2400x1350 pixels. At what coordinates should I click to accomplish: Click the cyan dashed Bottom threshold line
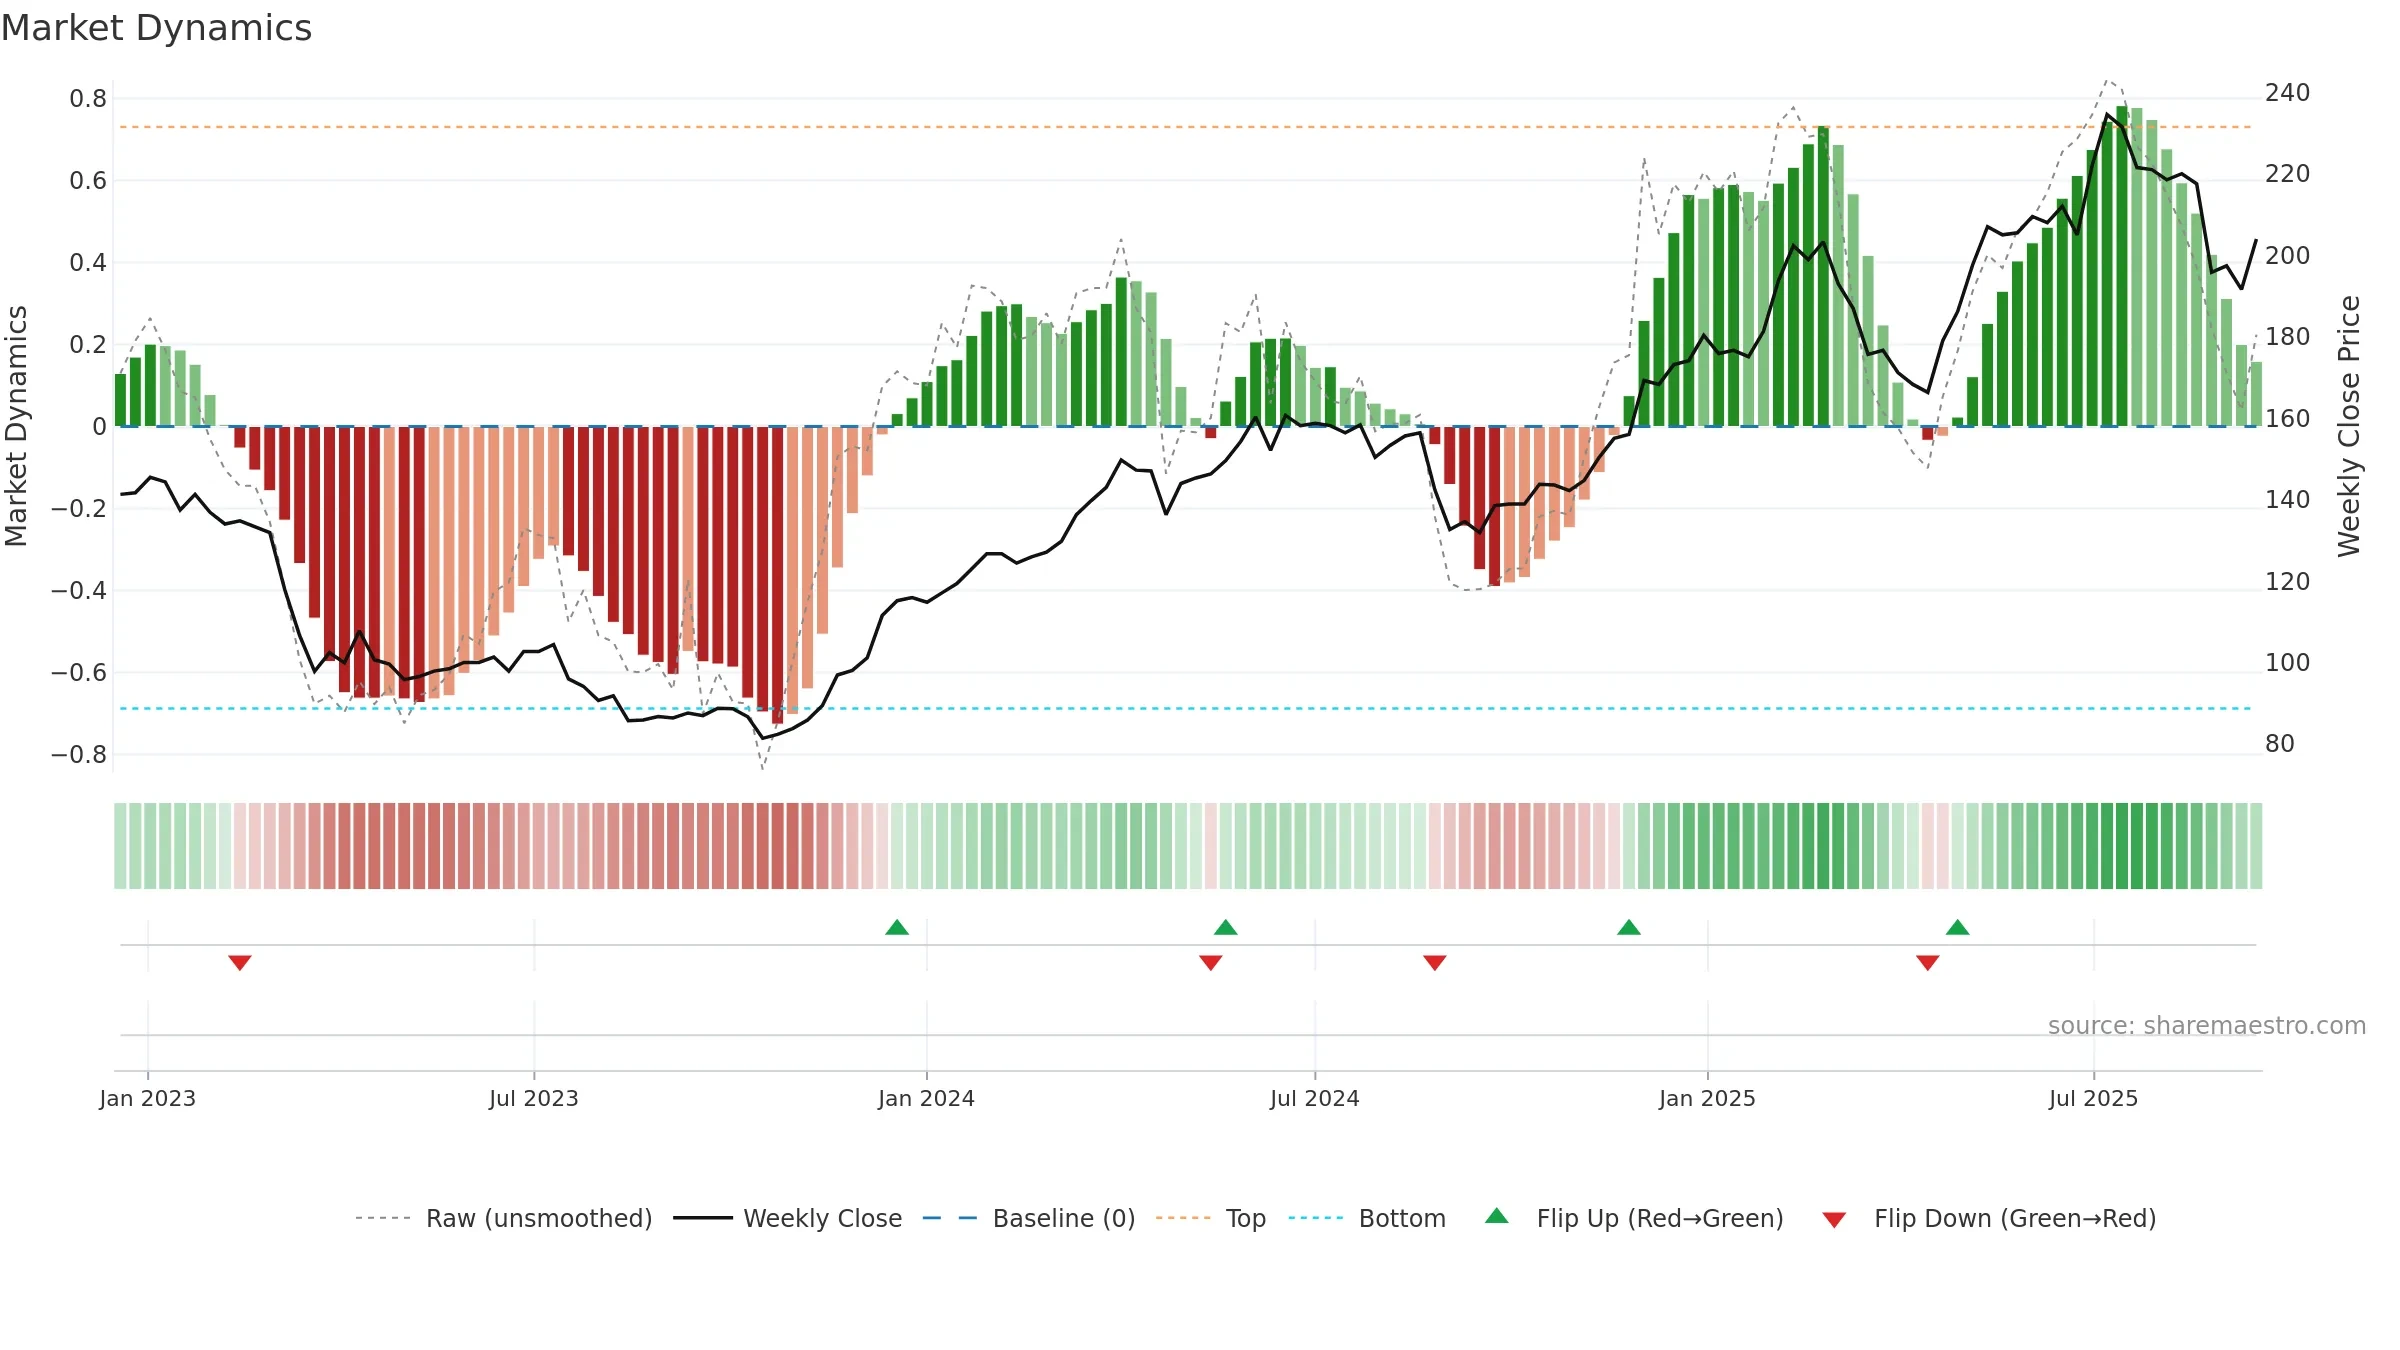[1186, 708]
